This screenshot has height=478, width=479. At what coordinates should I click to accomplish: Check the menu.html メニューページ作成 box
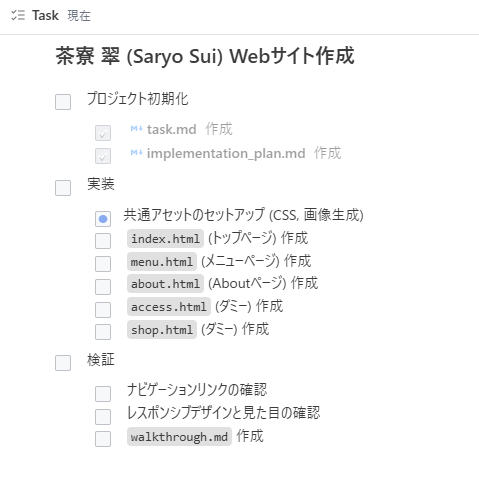coord(103,264)
